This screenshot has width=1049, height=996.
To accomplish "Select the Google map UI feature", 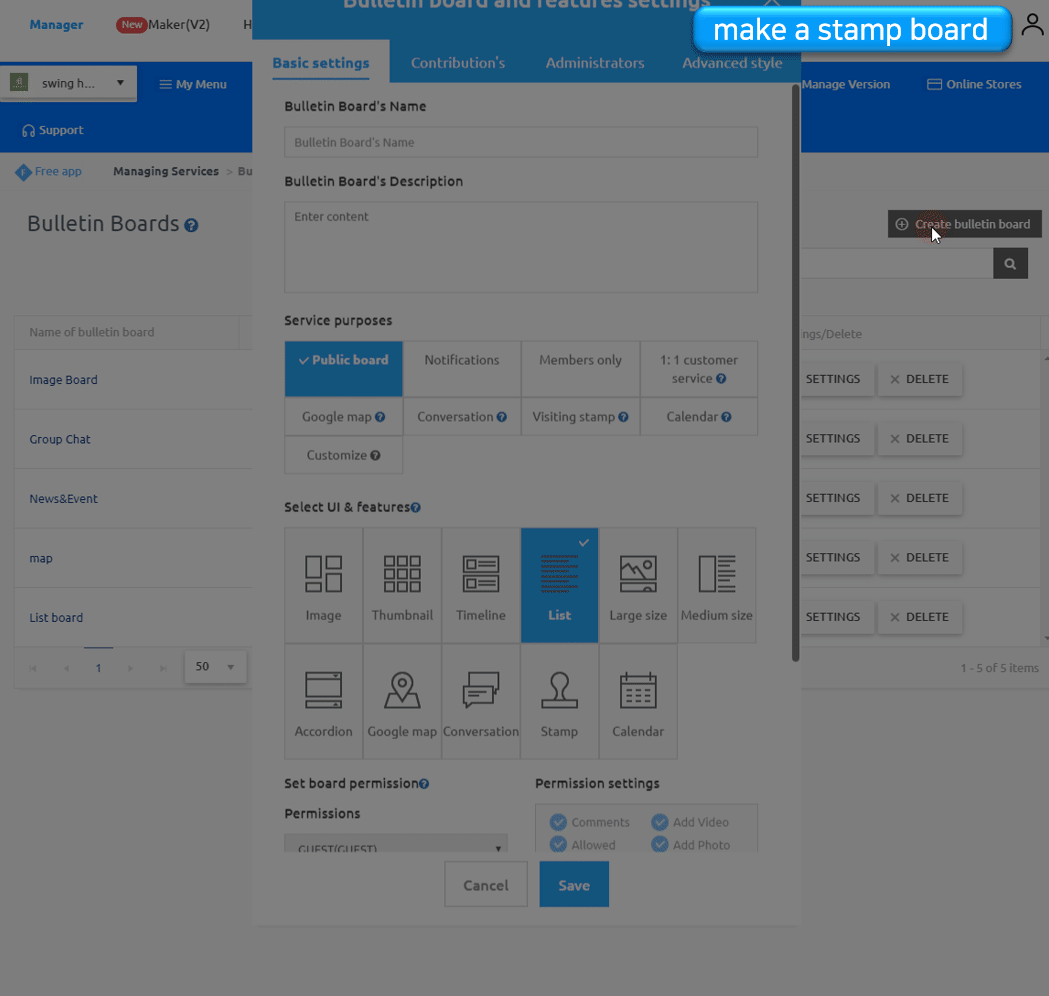I will (402, 700).
